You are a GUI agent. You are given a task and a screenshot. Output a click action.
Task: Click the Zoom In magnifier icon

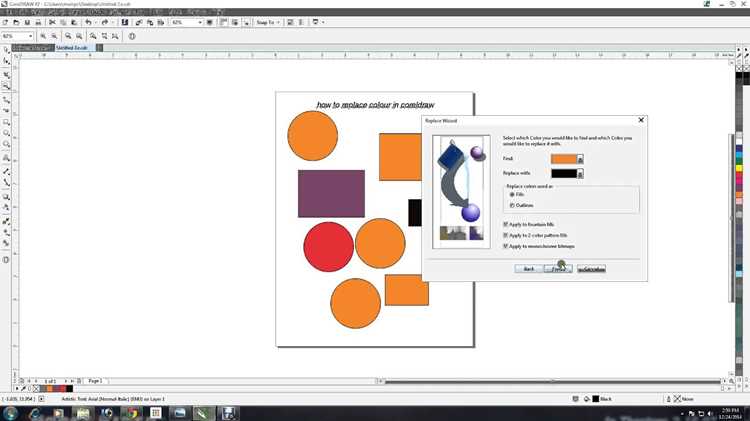(43, 36)
